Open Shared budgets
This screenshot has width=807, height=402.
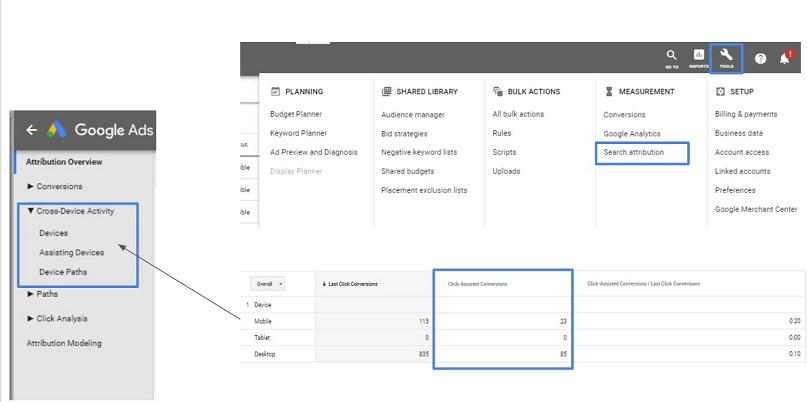(x=408, y=171)
